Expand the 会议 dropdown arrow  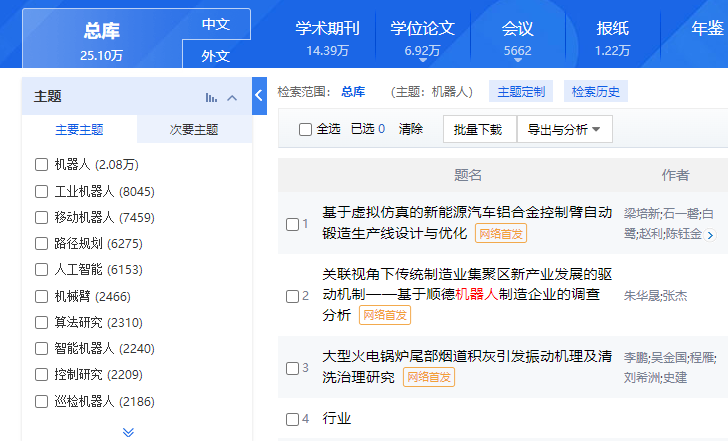point(518,60)
